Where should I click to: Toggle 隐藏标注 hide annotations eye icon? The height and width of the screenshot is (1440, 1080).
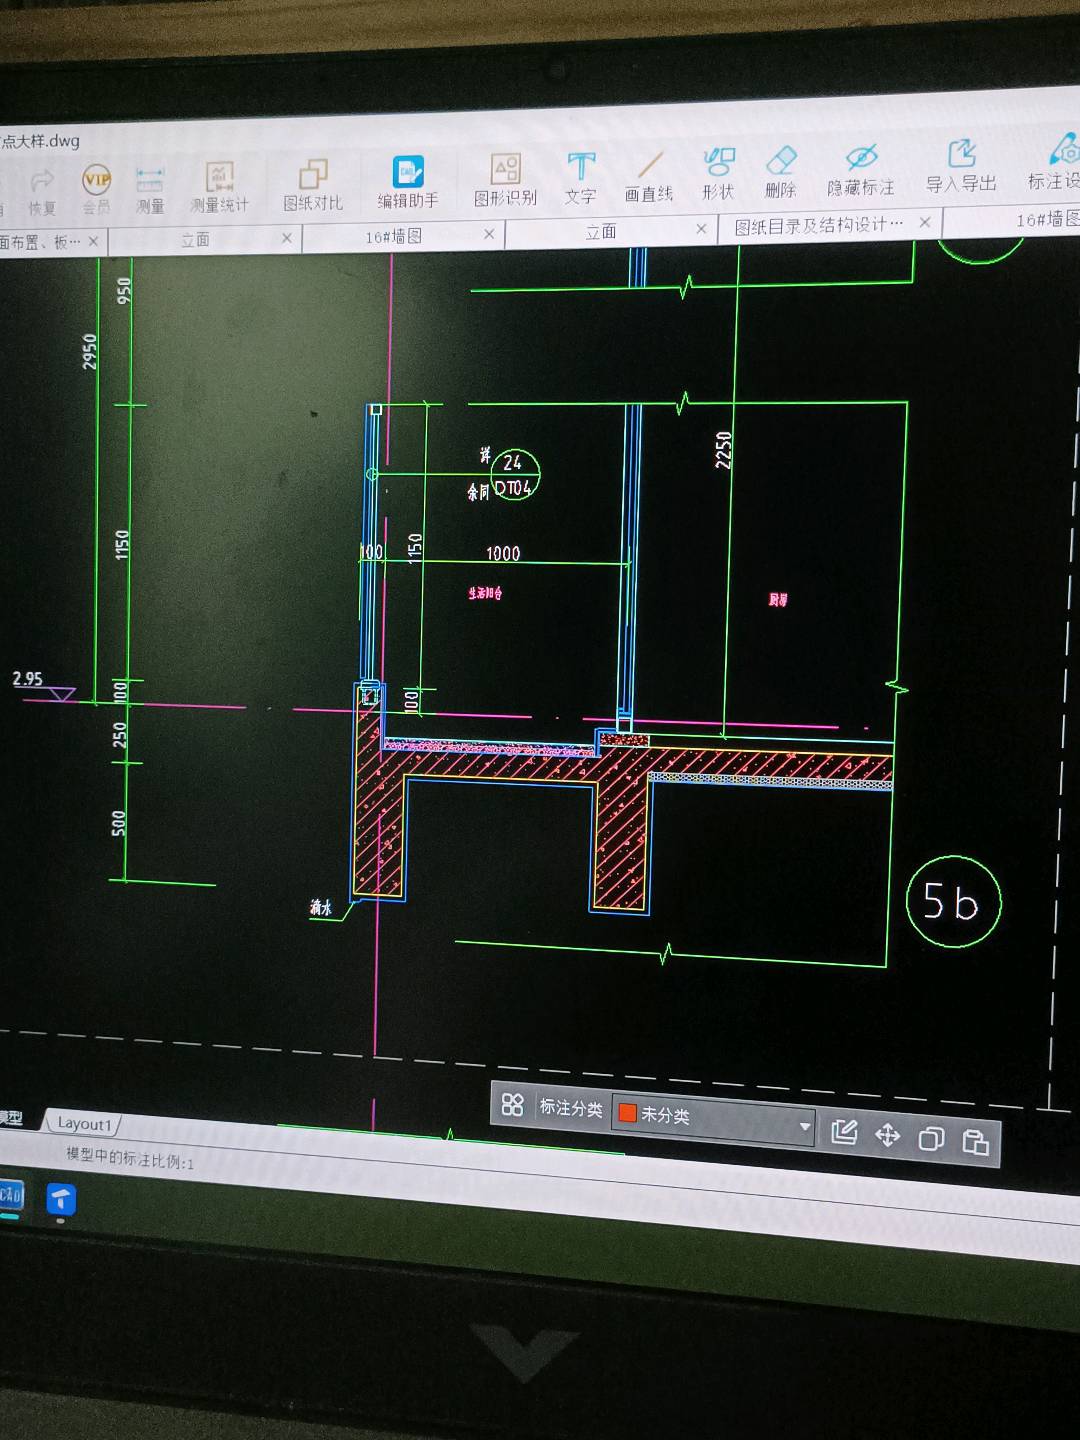[x=861, y=157]
